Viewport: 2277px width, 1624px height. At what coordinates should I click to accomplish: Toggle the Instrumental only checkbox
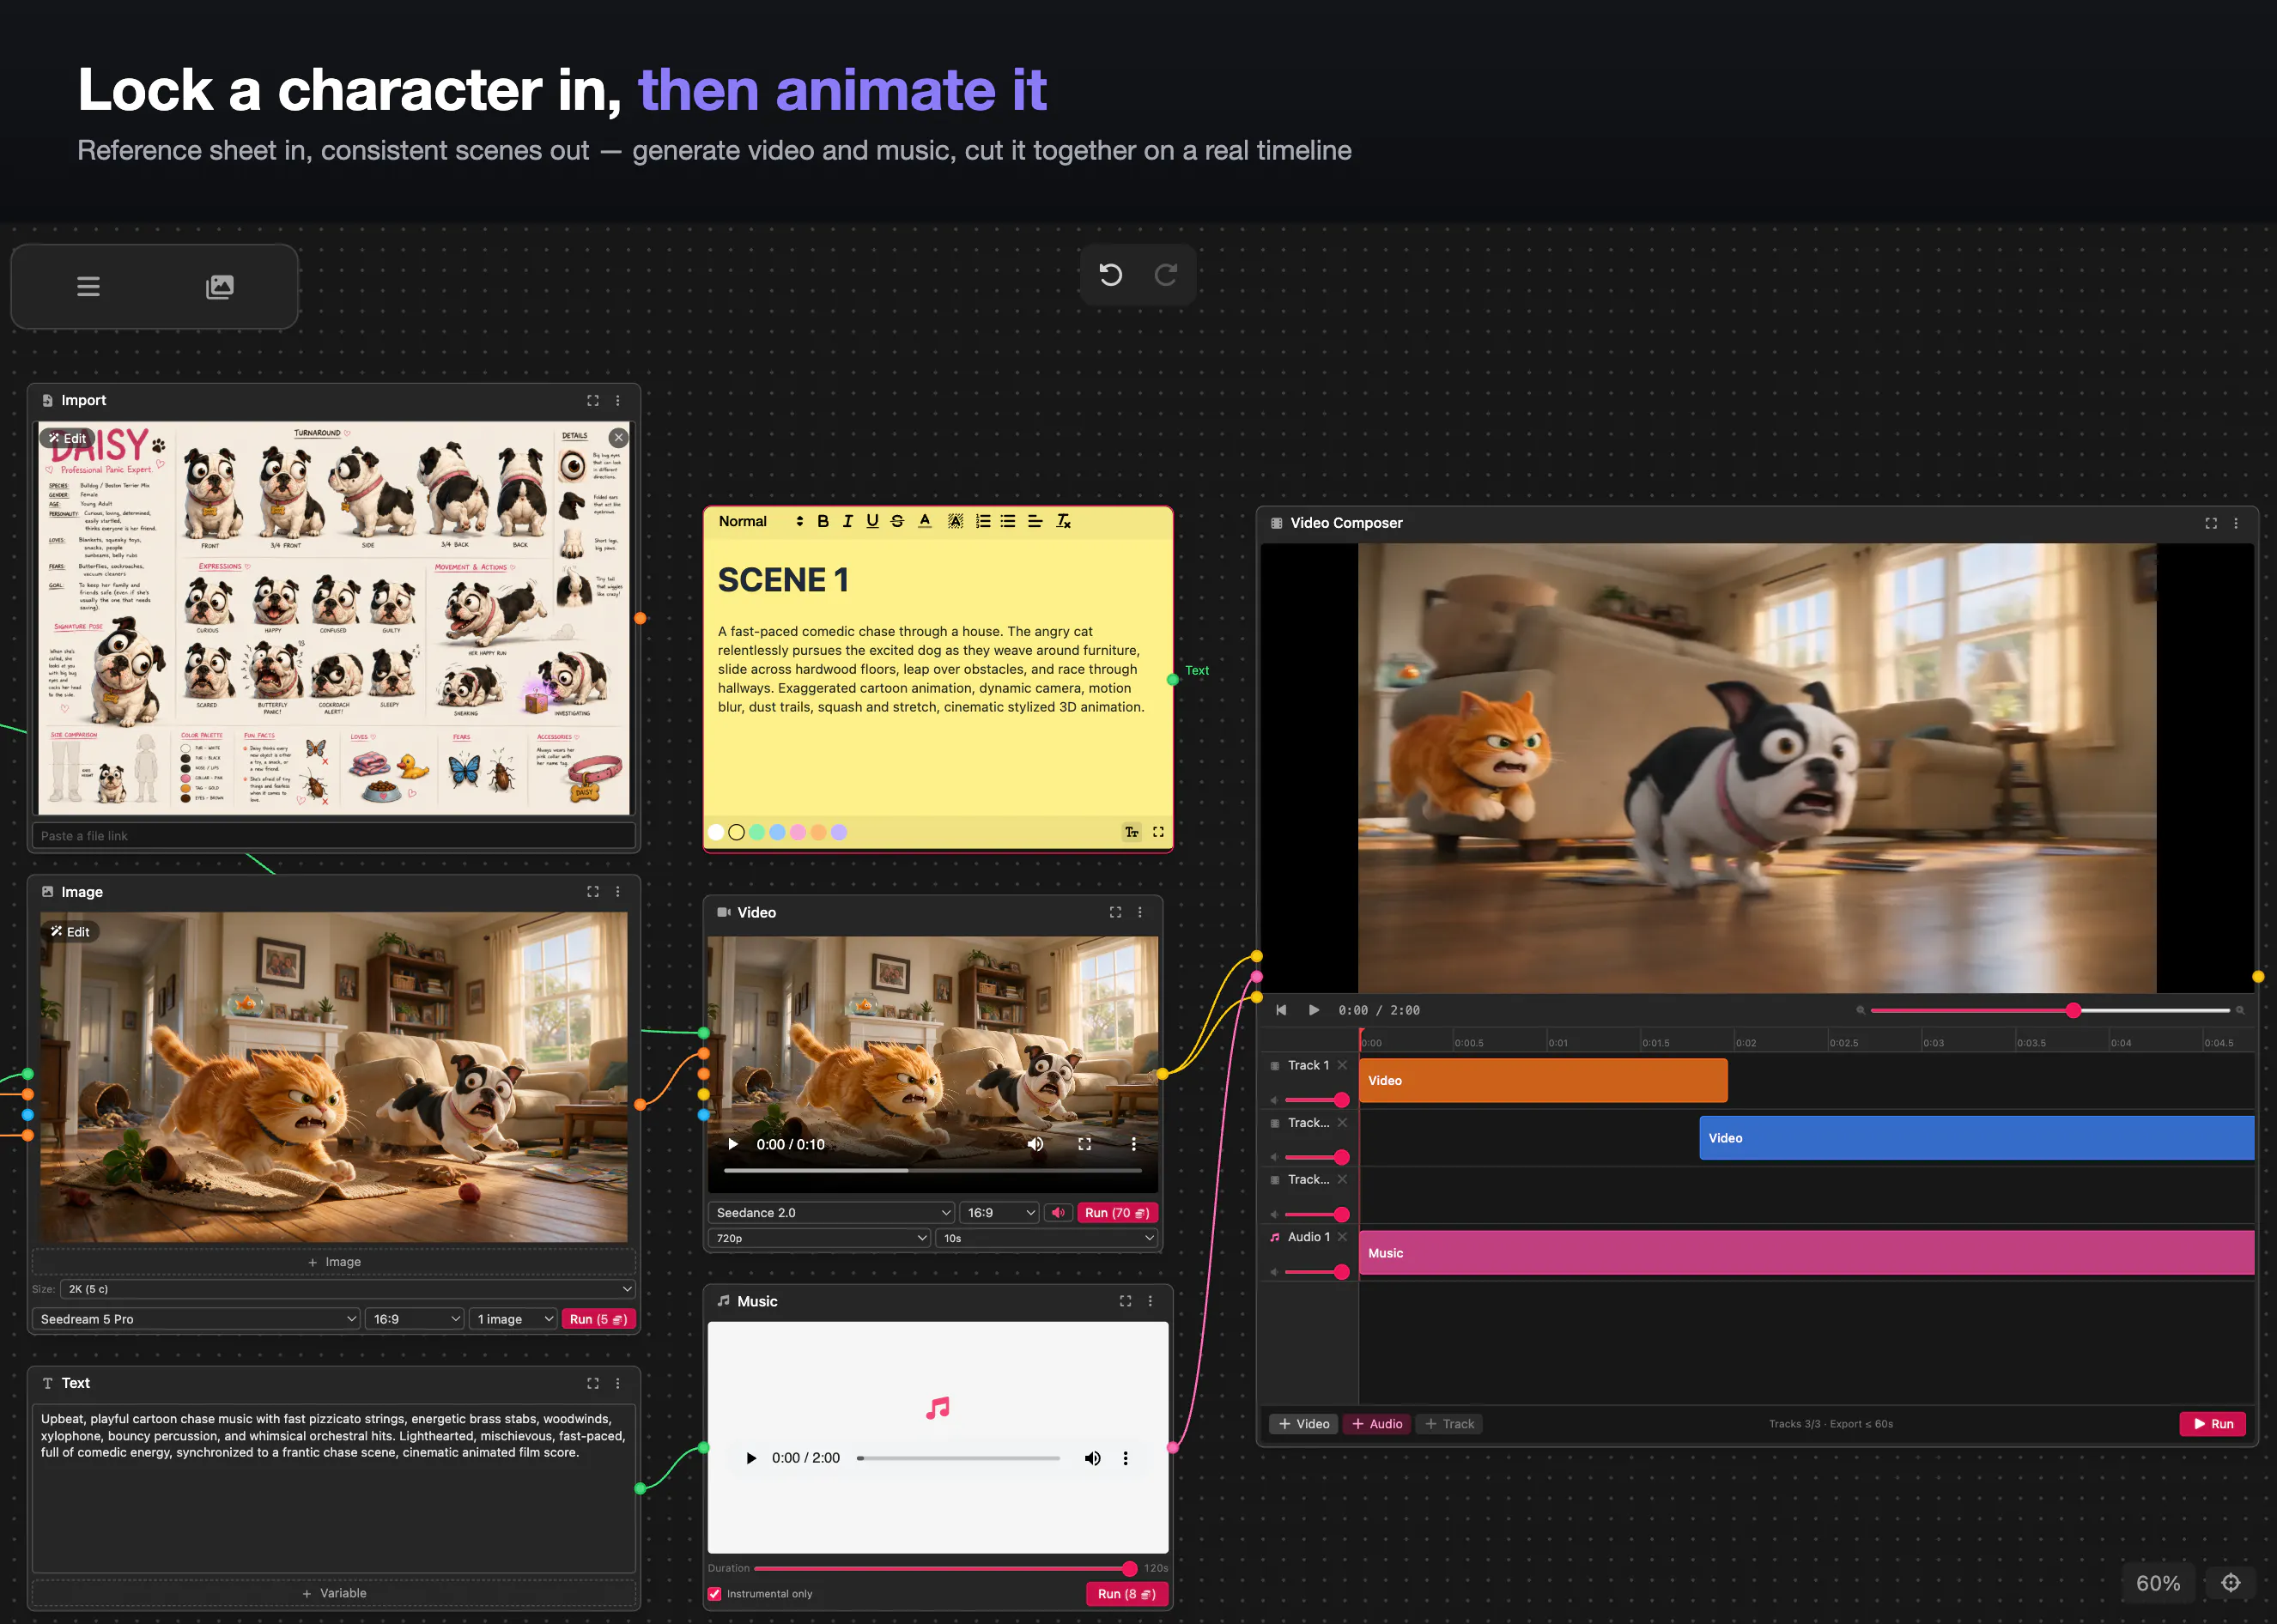click(x=715, y=1594)
